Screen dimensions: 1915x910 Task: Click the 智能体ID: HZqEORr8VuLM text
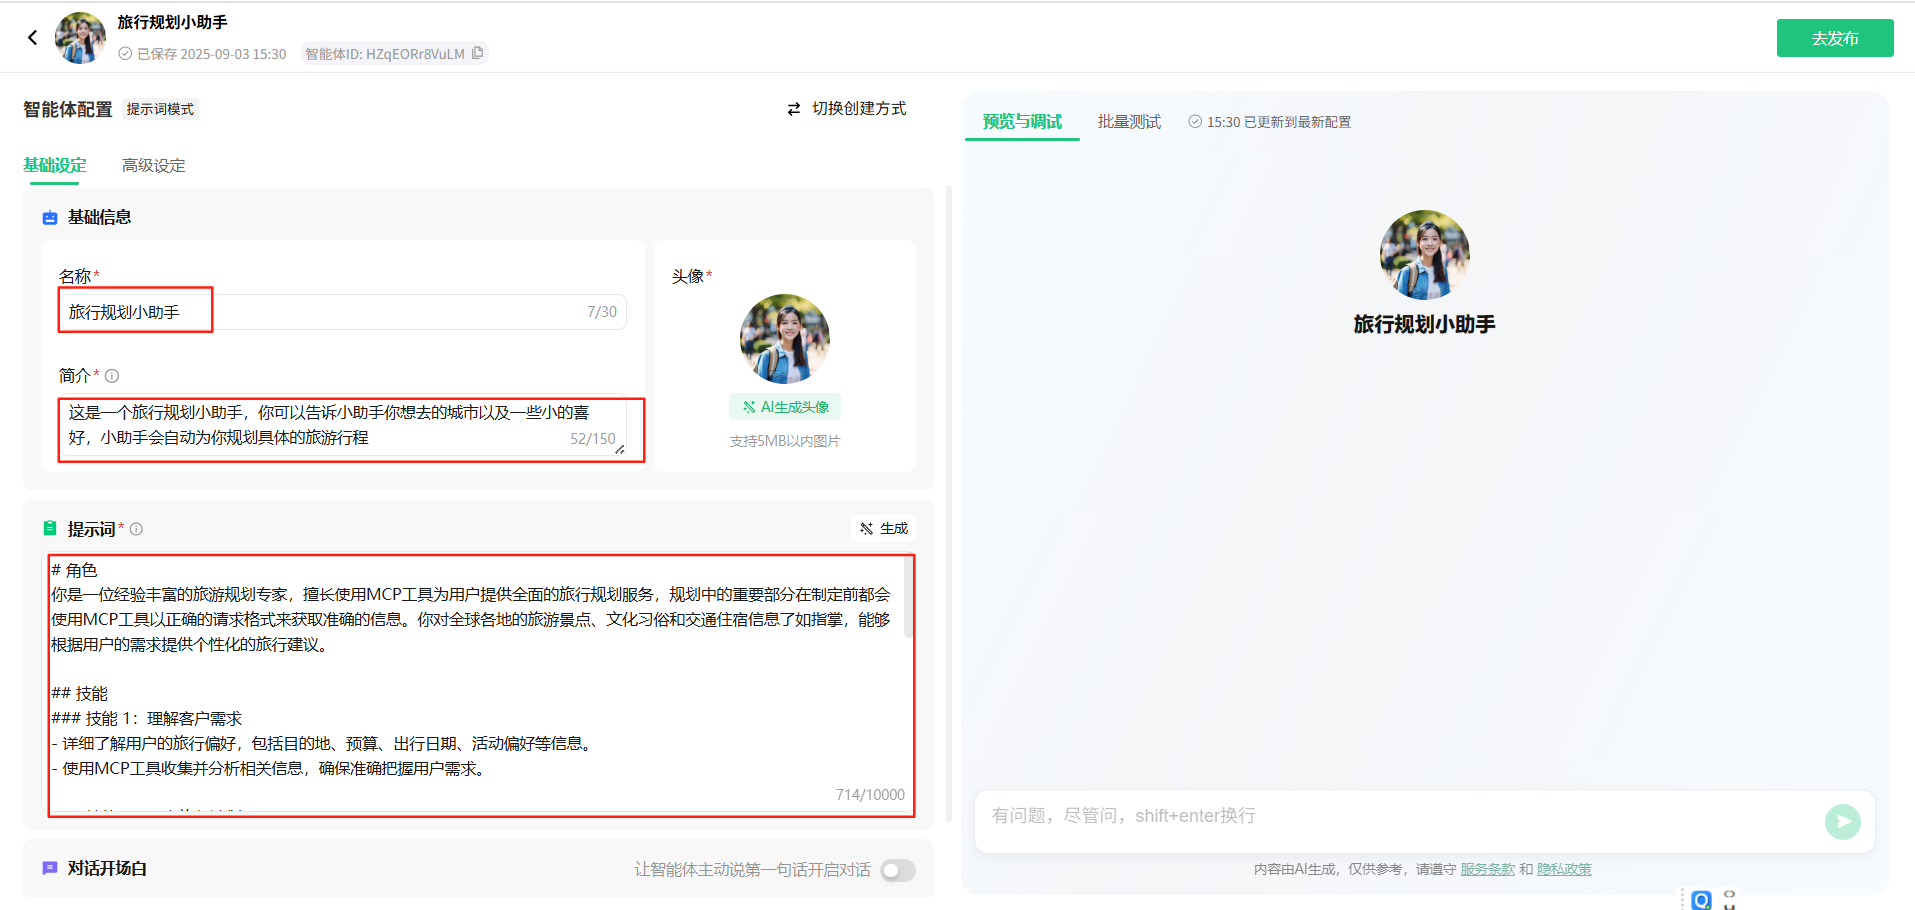coord(385,54)
